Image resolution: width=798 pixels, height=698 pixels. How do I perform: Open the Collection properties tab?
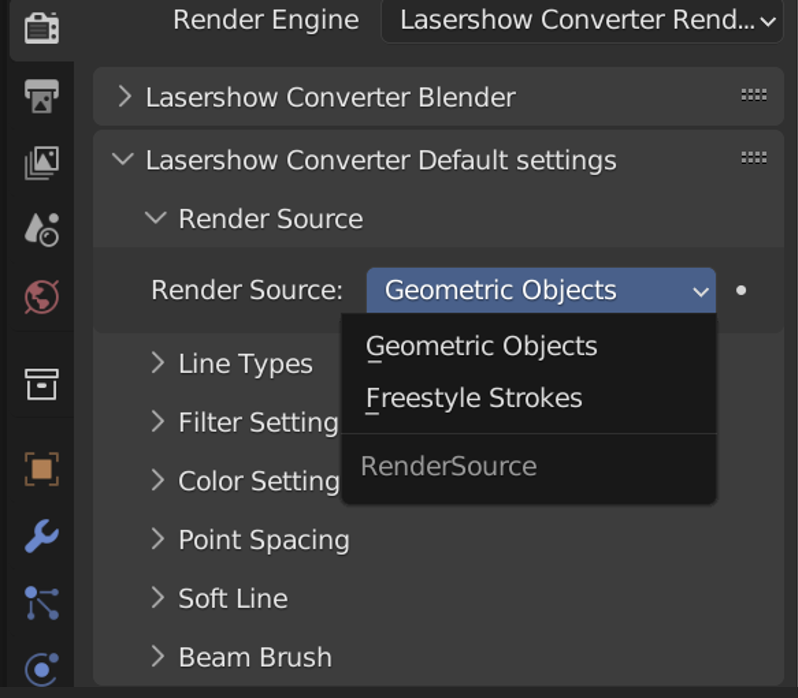coord(41,384)
